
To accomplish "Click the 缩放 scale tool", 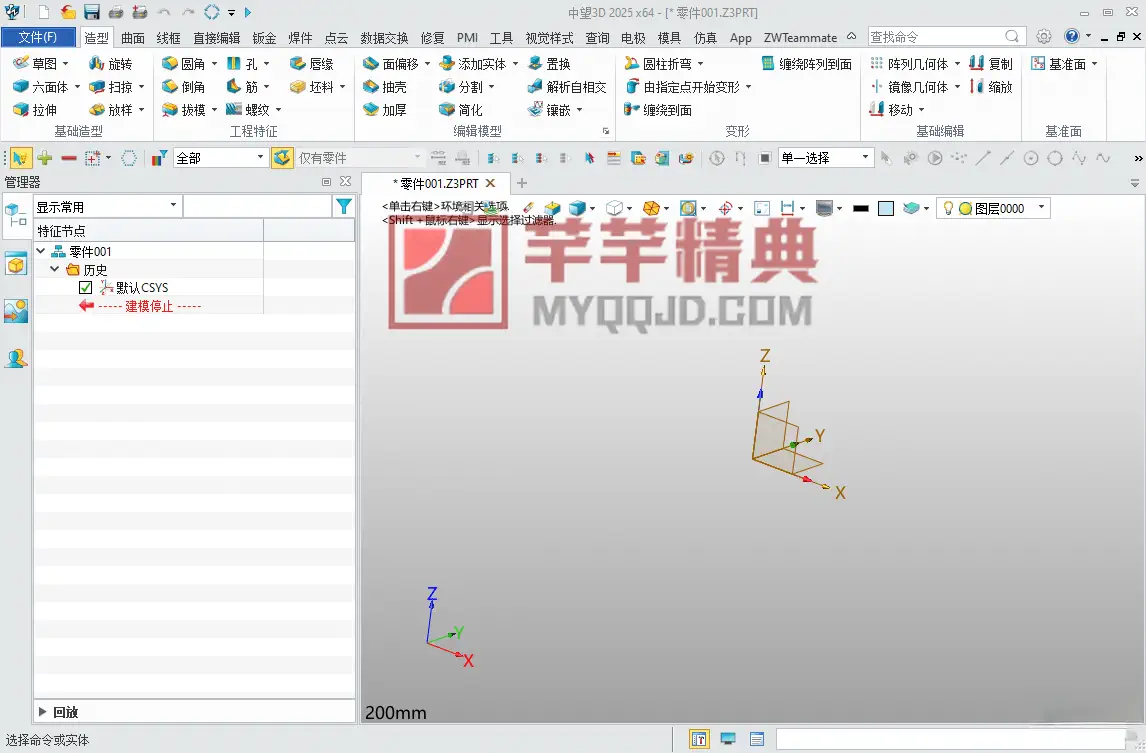I will click(x=990, y=87).
